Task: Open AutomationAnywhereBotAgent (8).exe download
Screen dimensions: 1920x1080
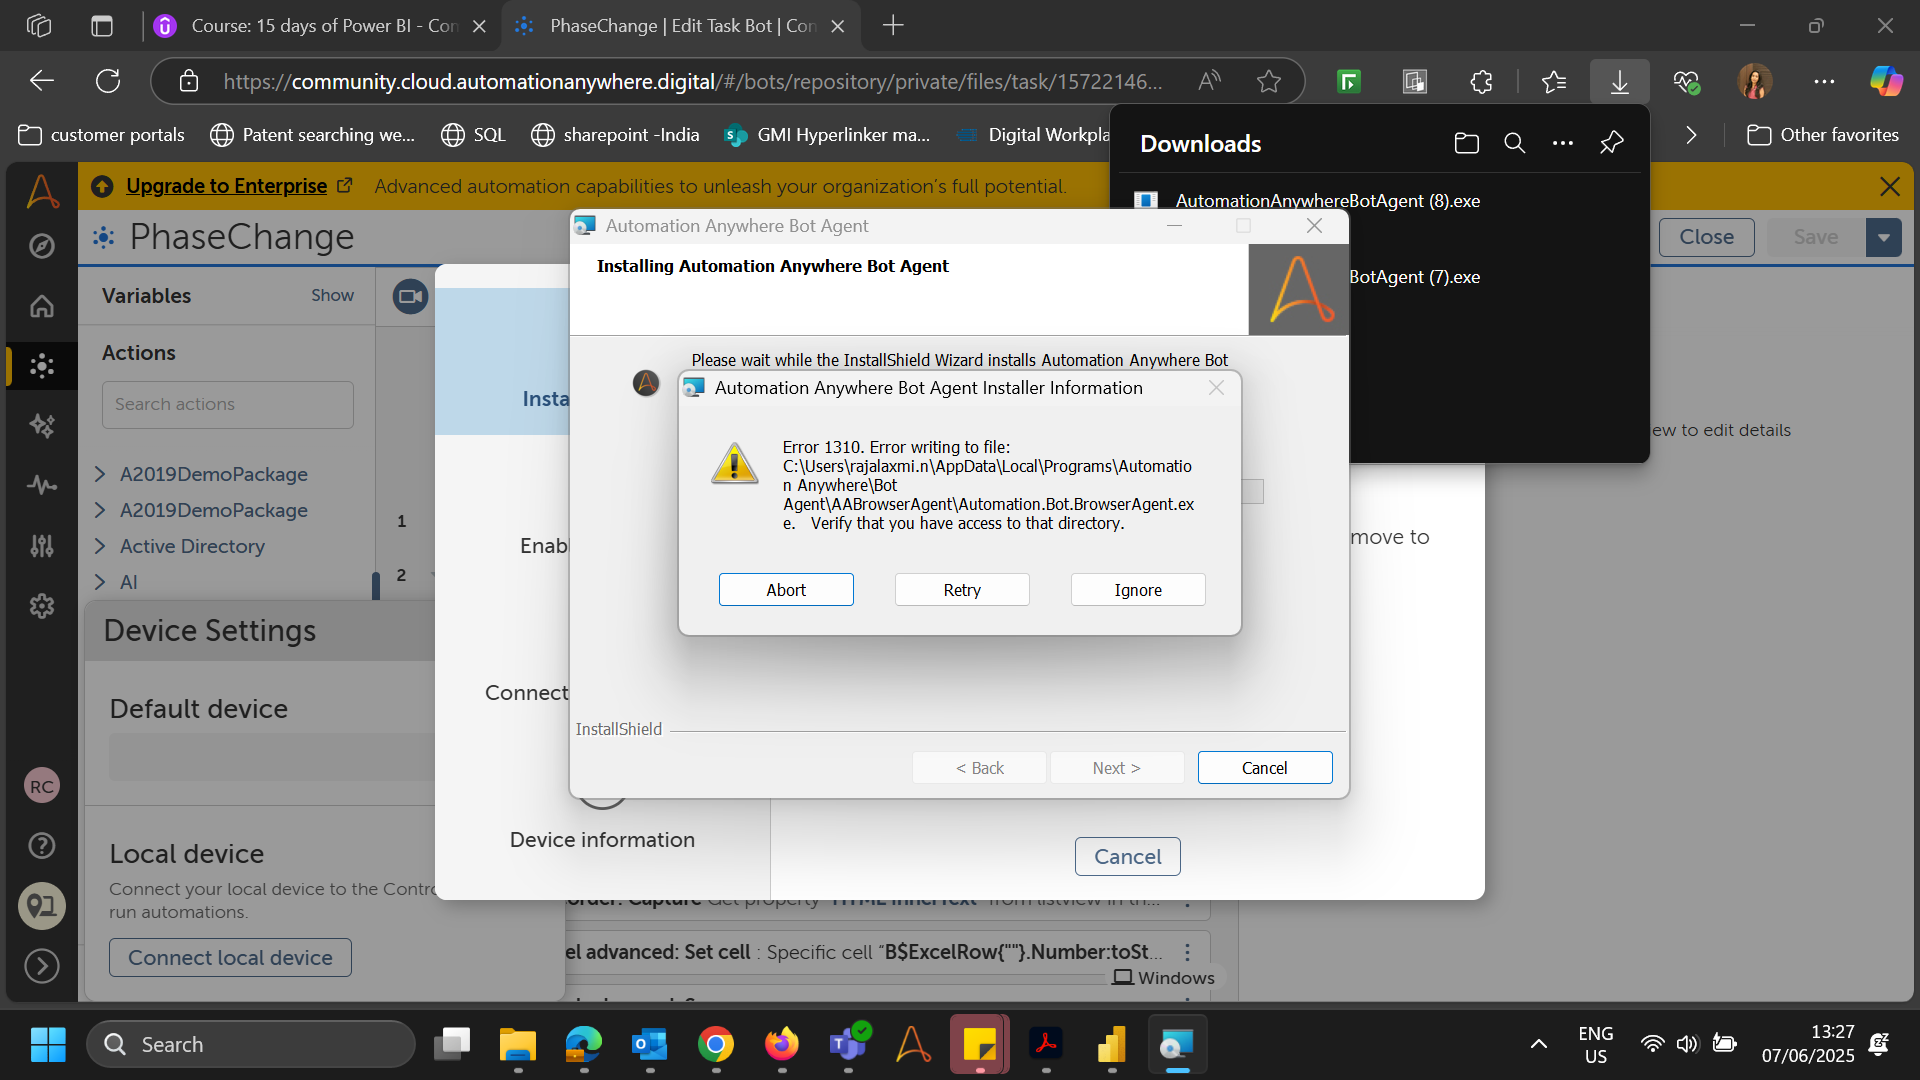Action: click(1327, 201)
